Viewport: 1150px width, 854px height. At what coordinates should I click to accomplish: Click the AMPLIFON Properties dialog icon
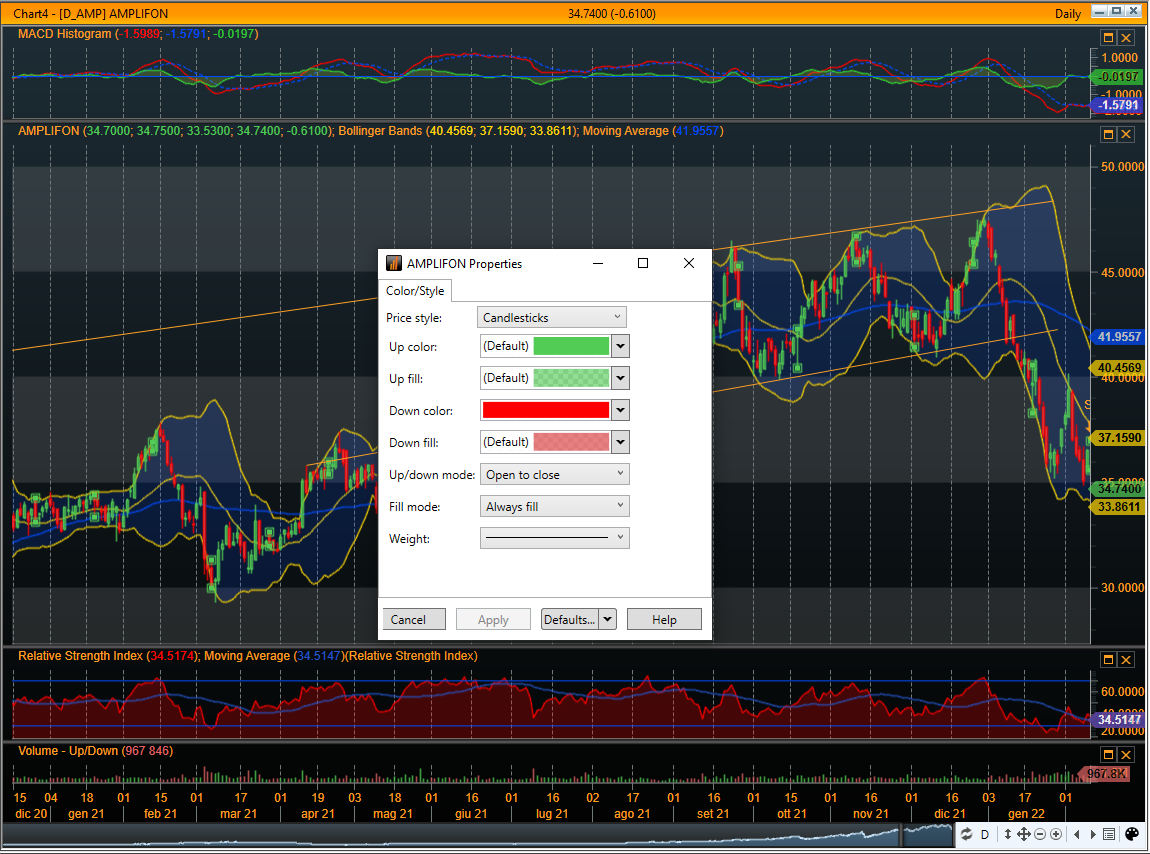pyautogui.click(x=394, y=263)
